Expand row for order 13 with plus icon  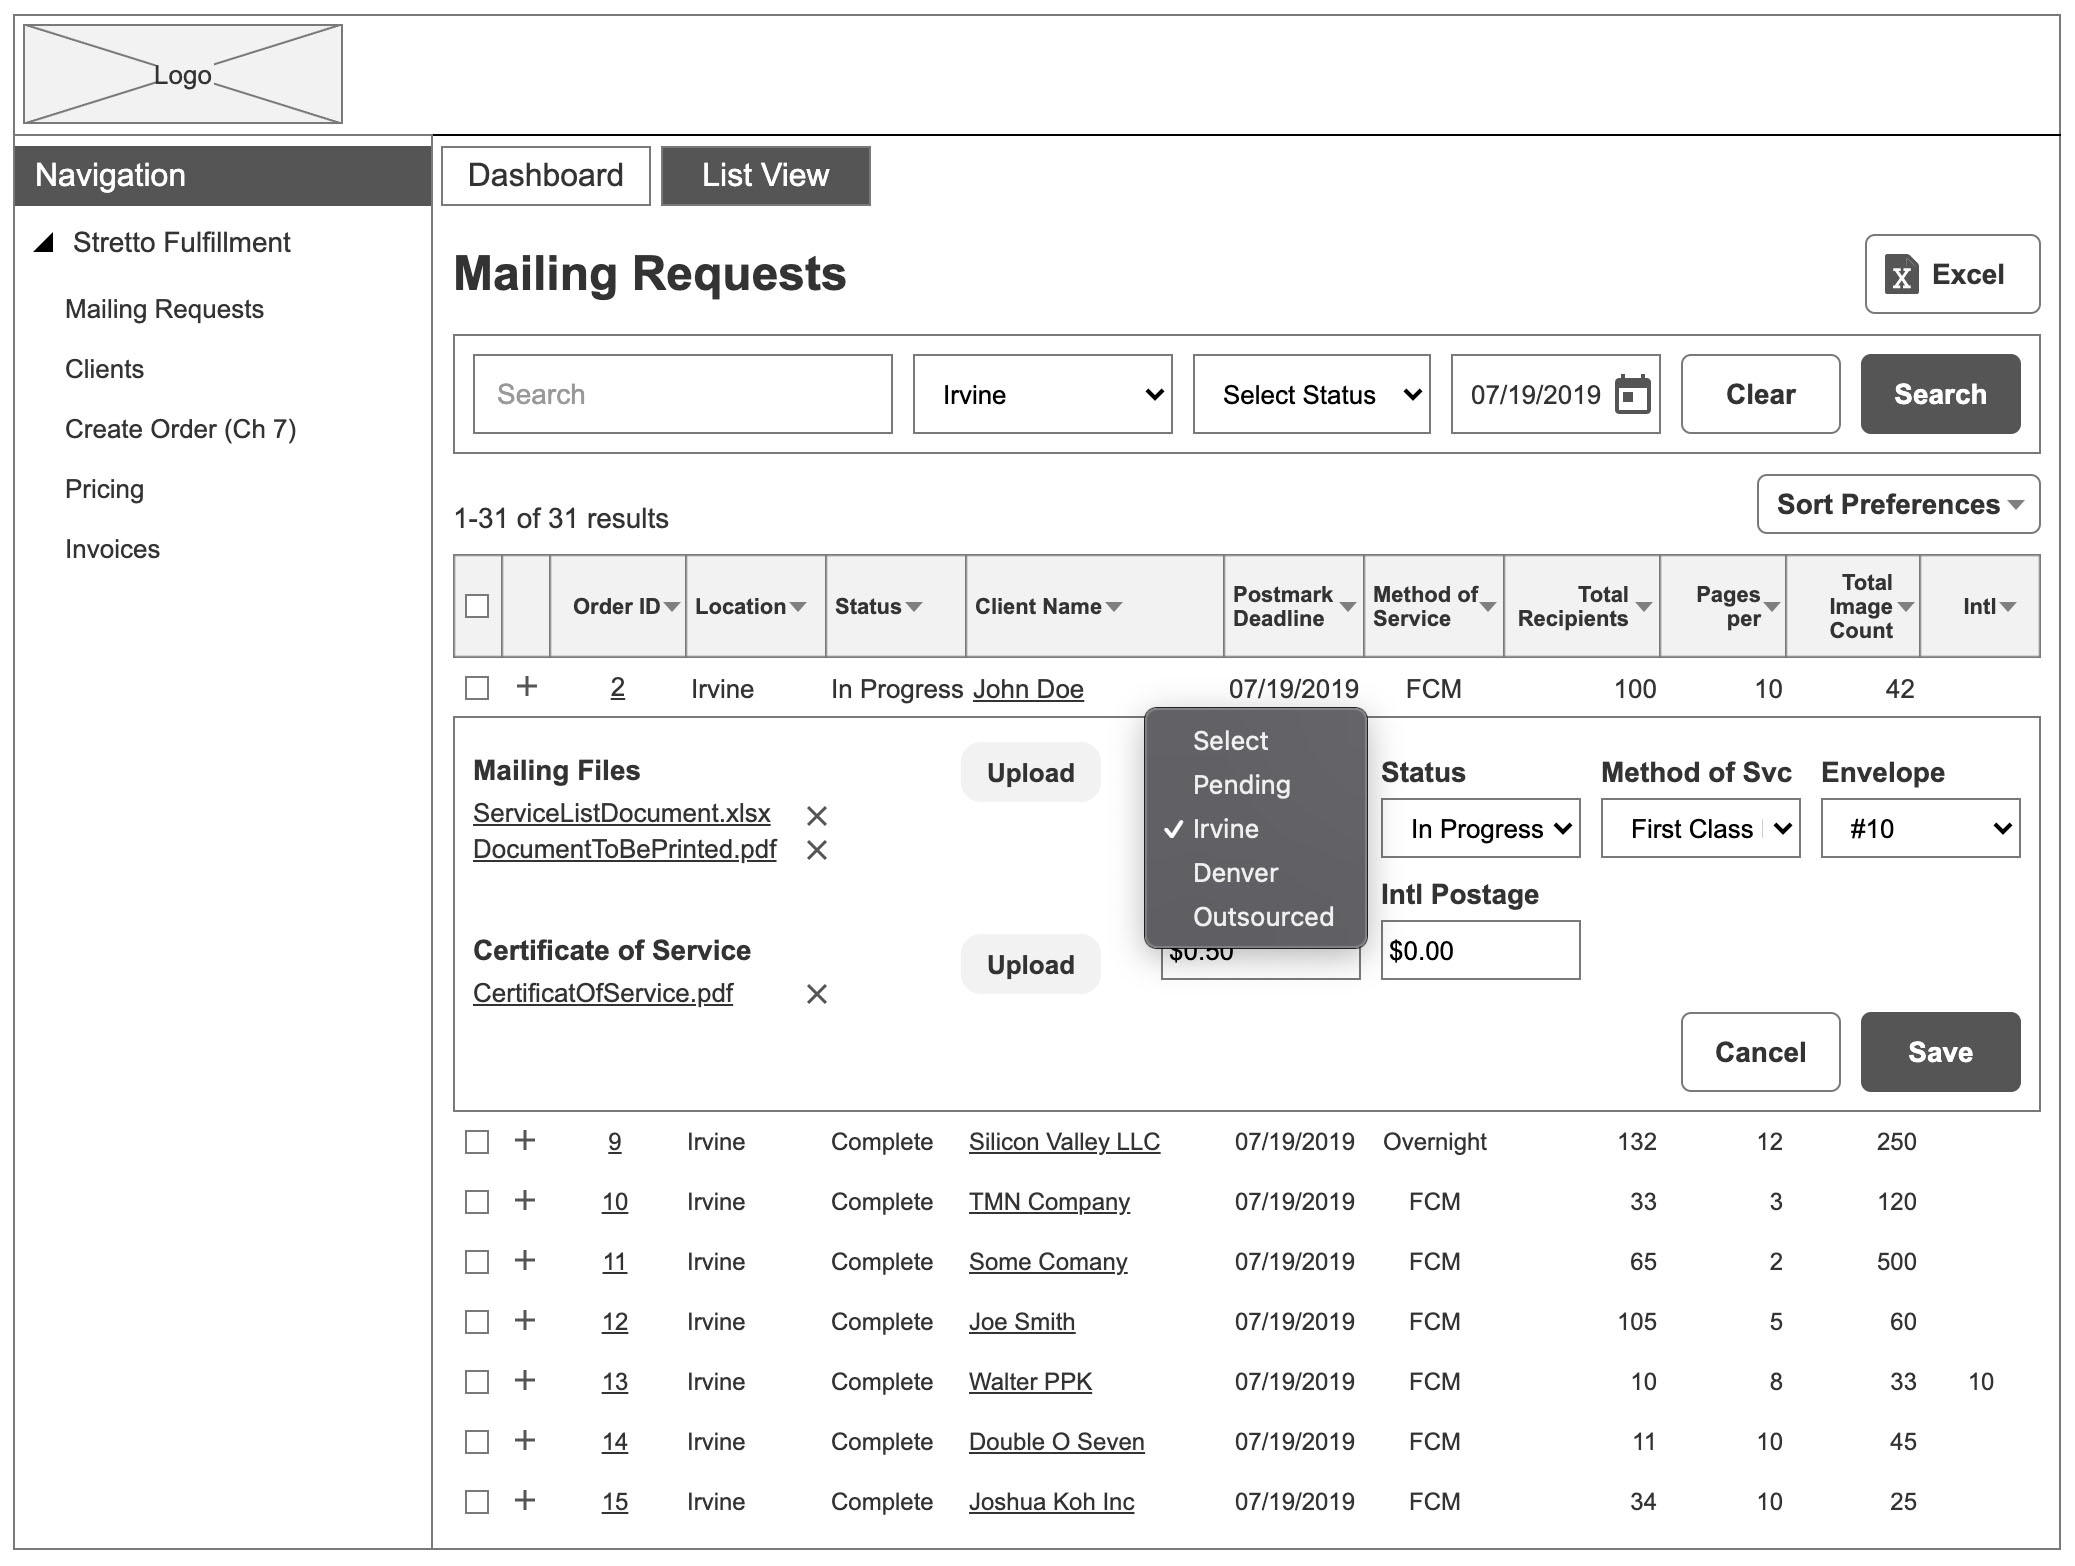click(524, 1381)
